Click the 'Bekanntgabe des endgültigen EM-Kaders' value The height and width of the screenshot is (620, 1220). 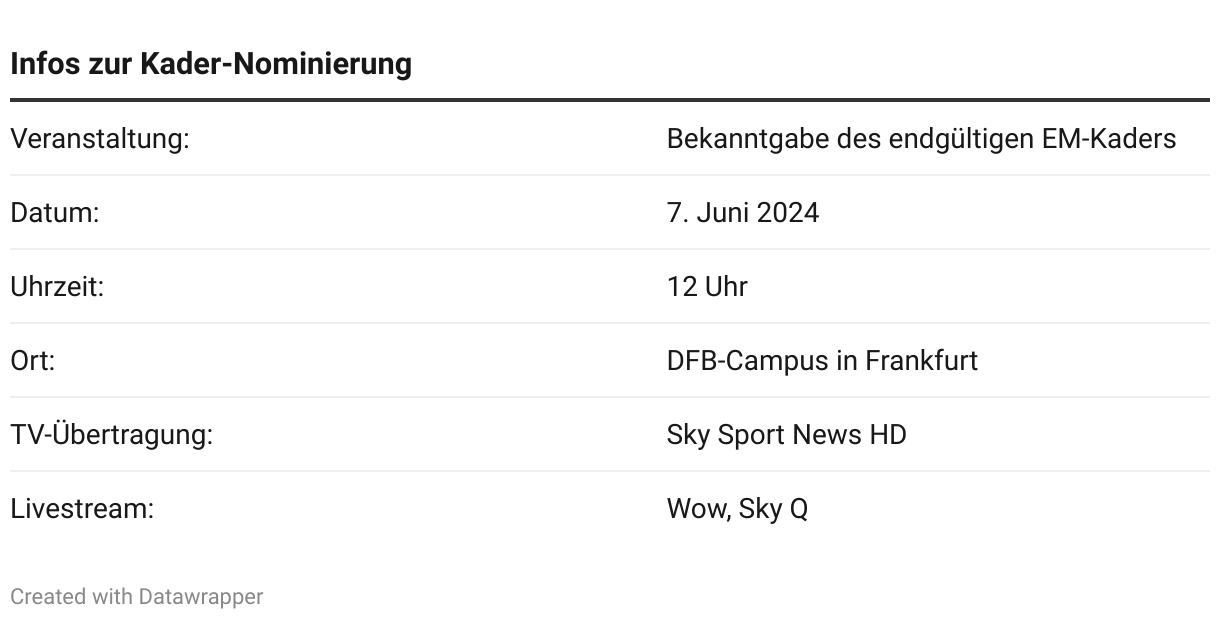point(921,138)
